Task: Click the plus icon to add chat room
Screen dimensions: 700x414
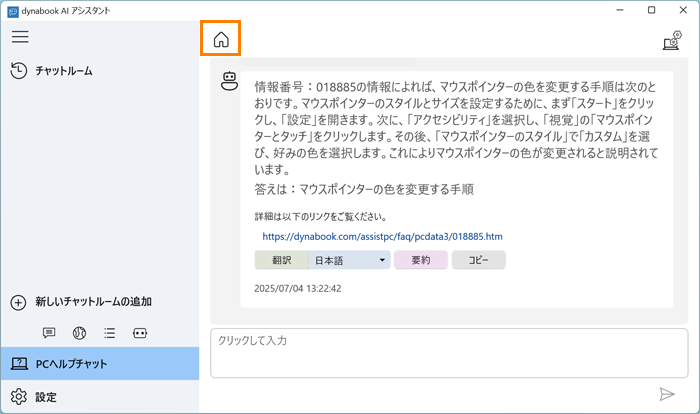Action: 18,302
